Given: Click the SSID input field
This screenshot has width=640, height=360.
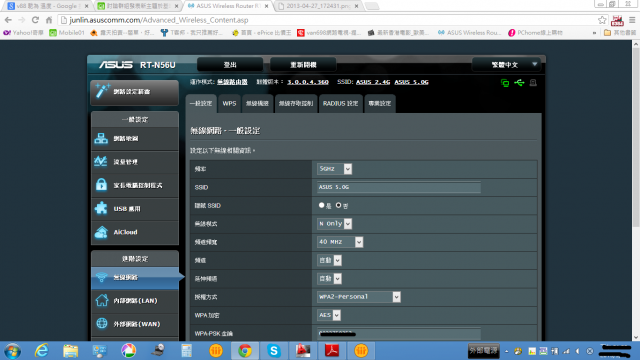Looking at the screenshot, I should [399, 187].
